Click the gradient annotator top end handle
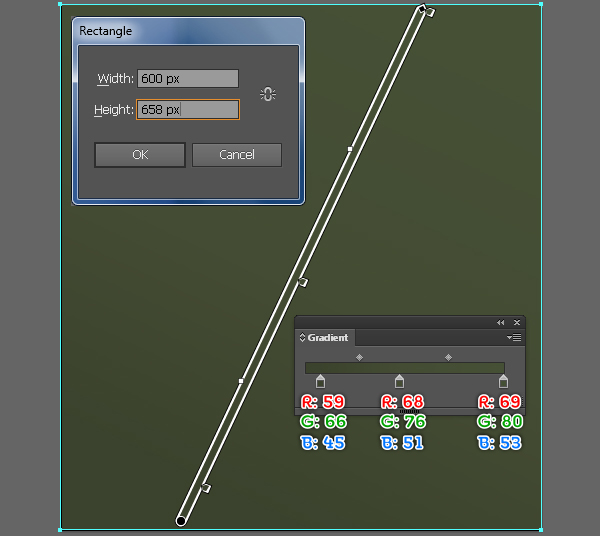The image size is (600, 536). click(x=422, y=8)
